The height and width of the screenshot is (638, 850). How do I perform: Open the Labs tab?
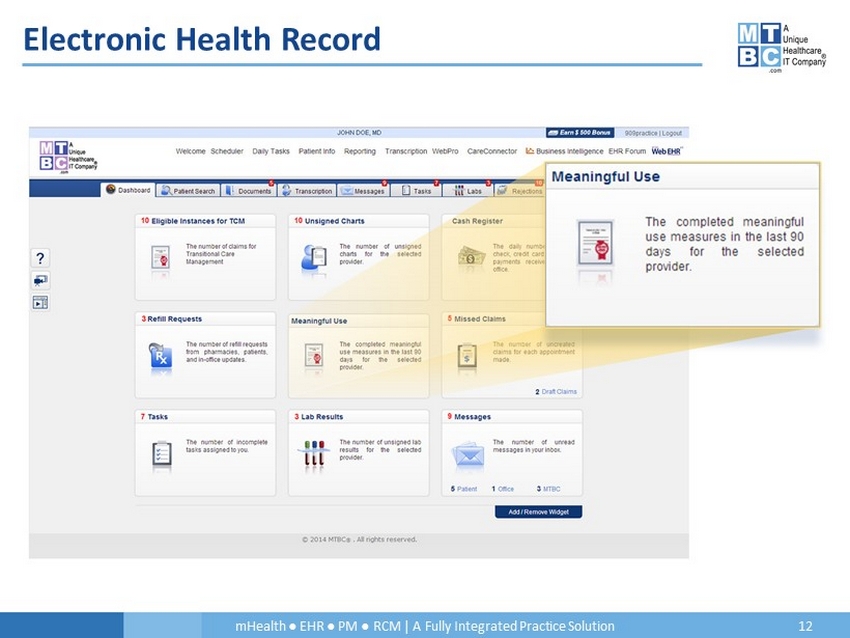pyautogui.click(x=467, y=191)
